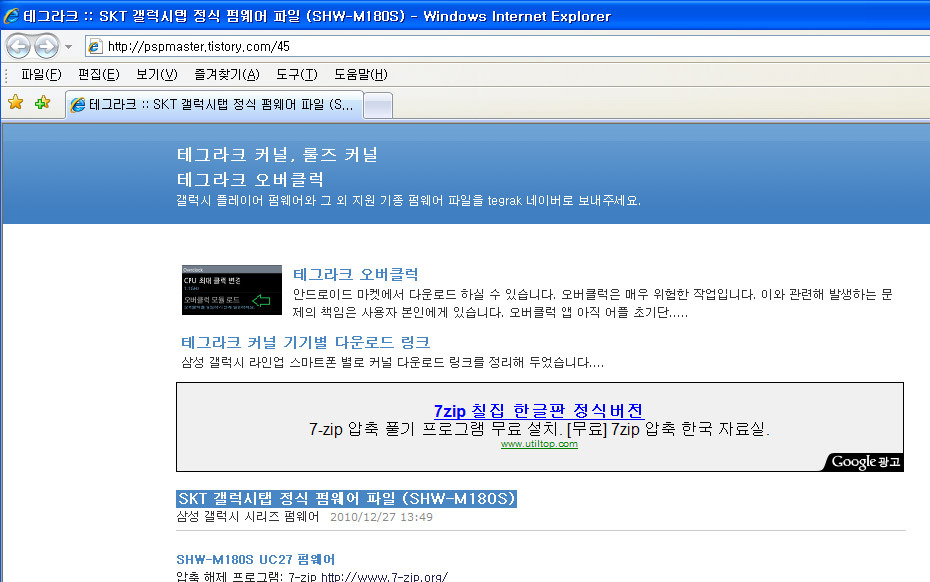The height and width of the screenshot is (582, 930).
Task: Open Favorites Center star icon
Action: click(15, 103)
